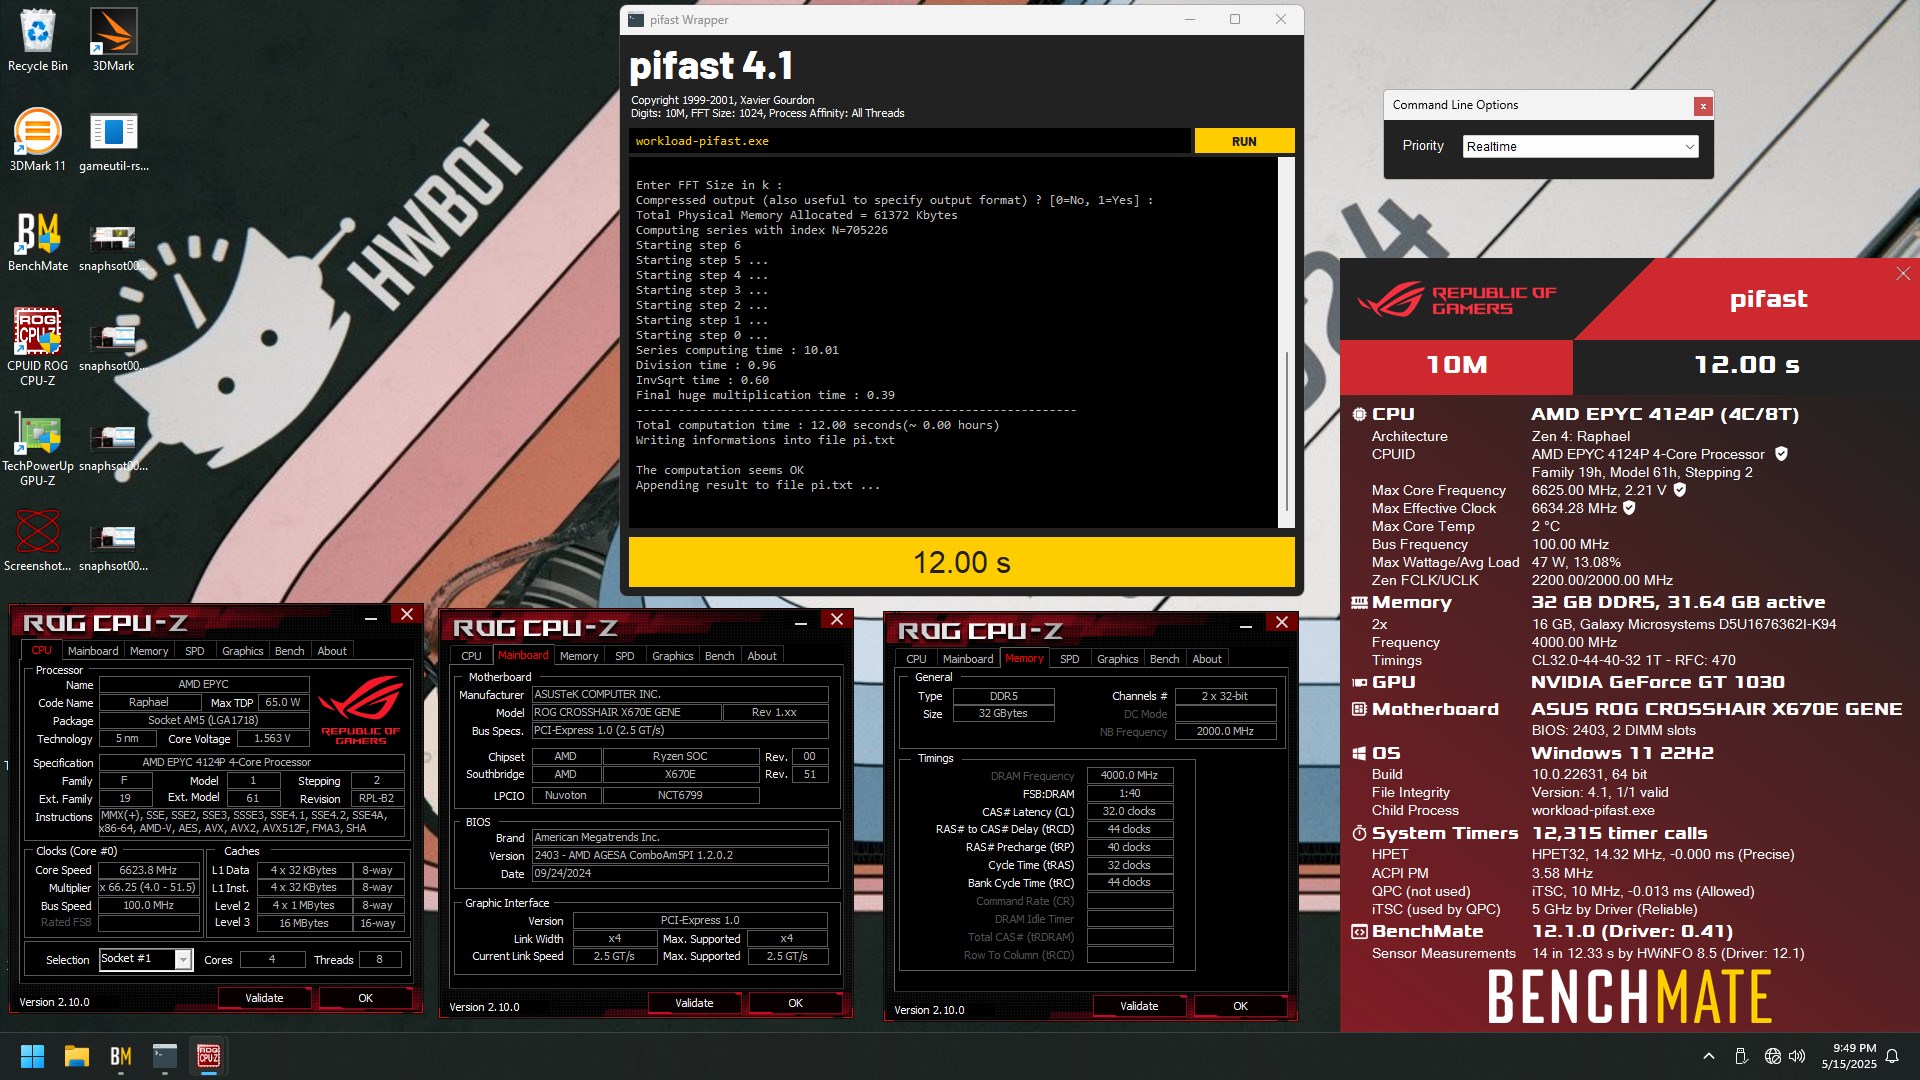
Task: Open SPD tab in left CPU-Z window
Action: (x=194, y=651)
